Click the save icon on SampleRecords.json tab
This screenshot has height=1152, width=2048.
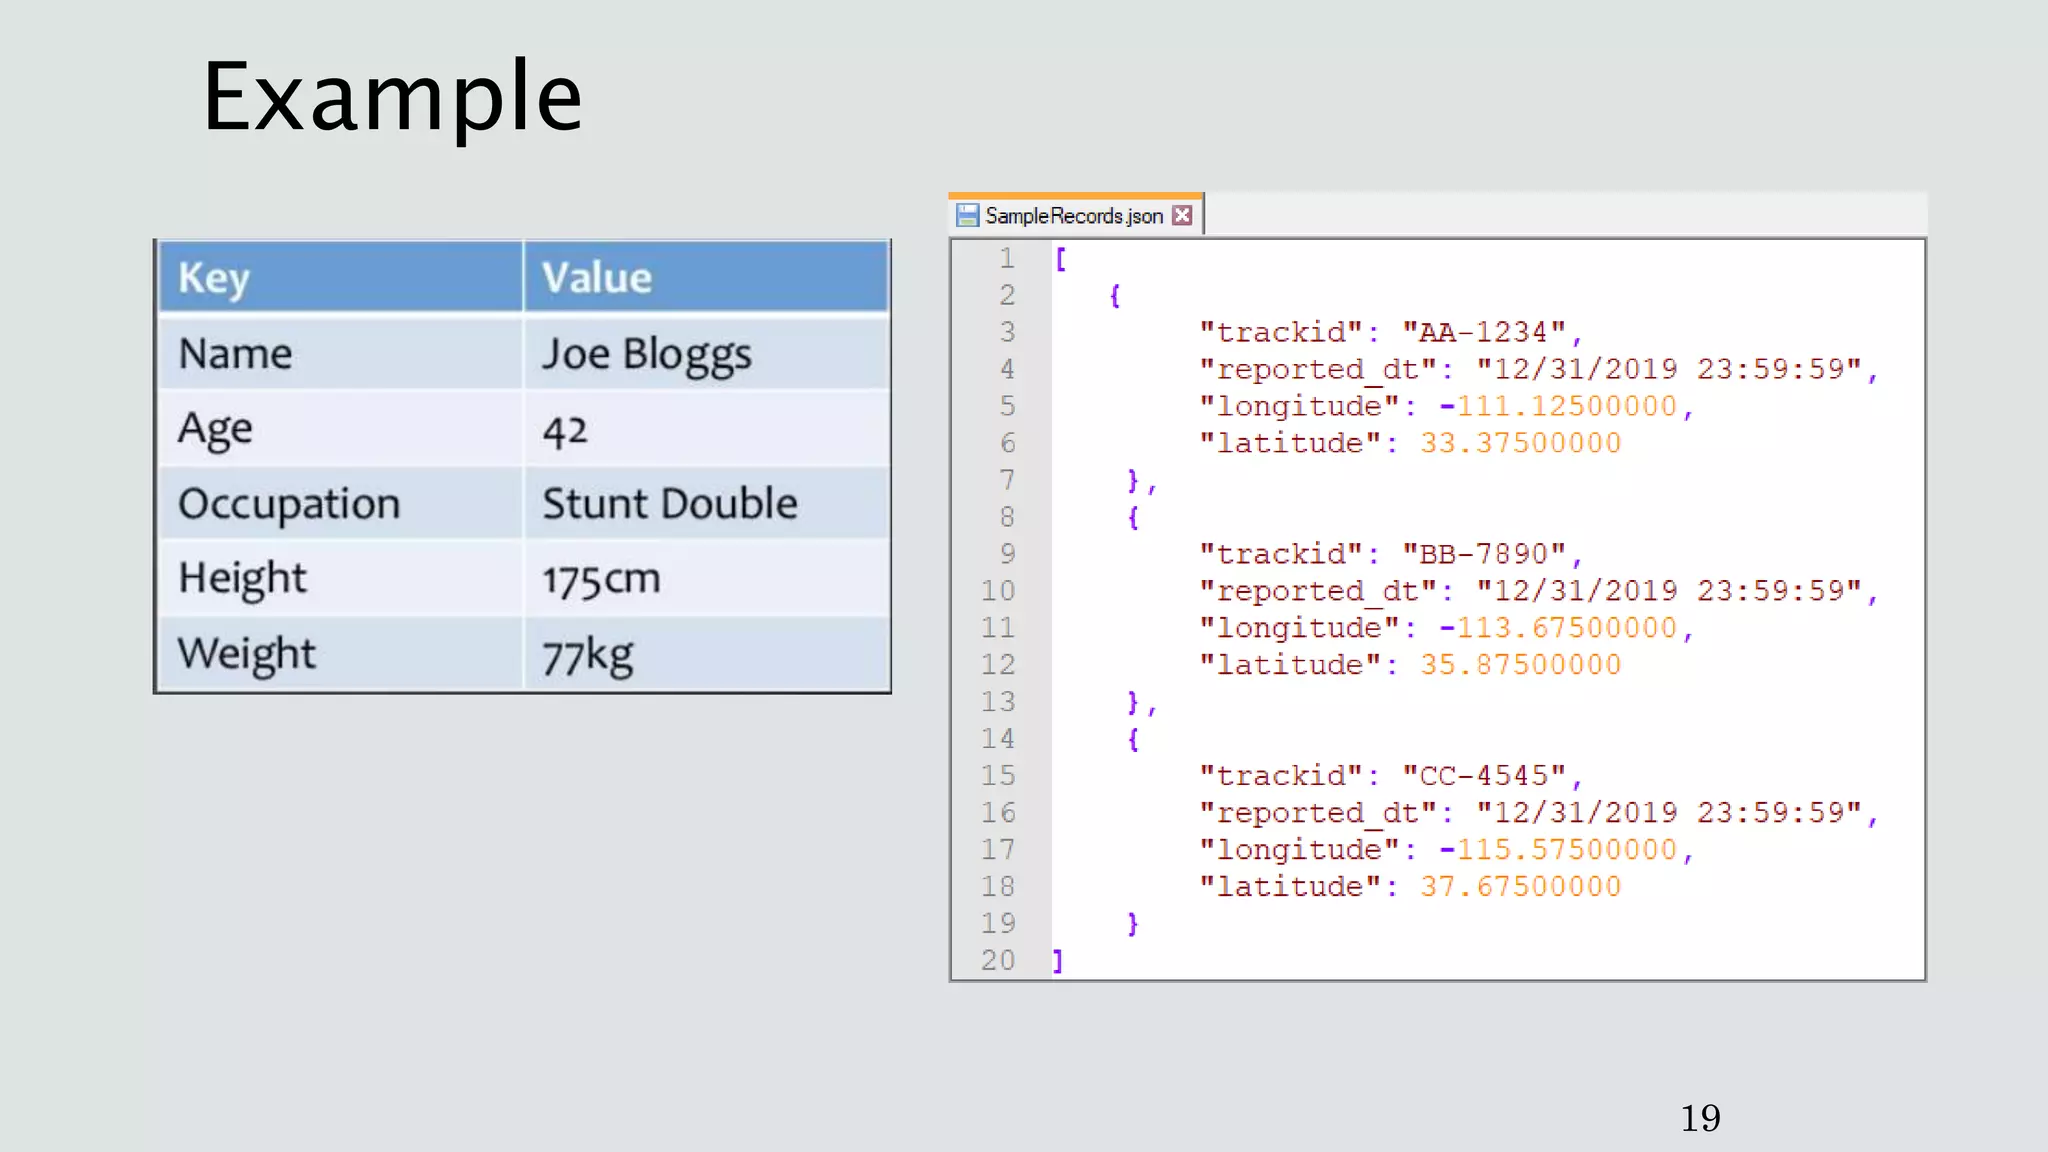tap(967, 215)
